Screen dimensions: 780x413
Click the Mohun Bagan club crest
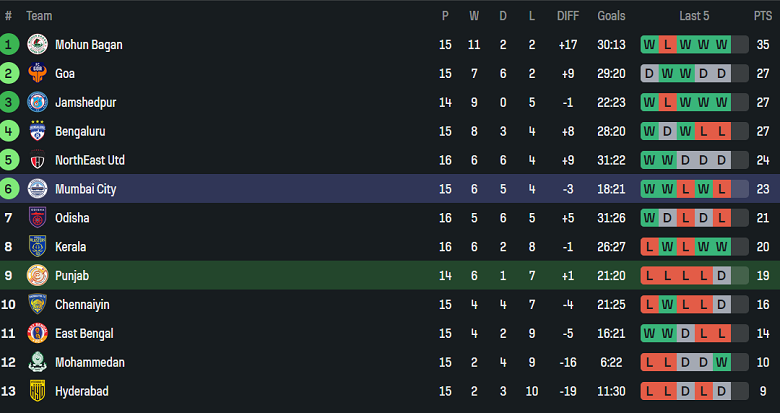(x=37, y=44)
